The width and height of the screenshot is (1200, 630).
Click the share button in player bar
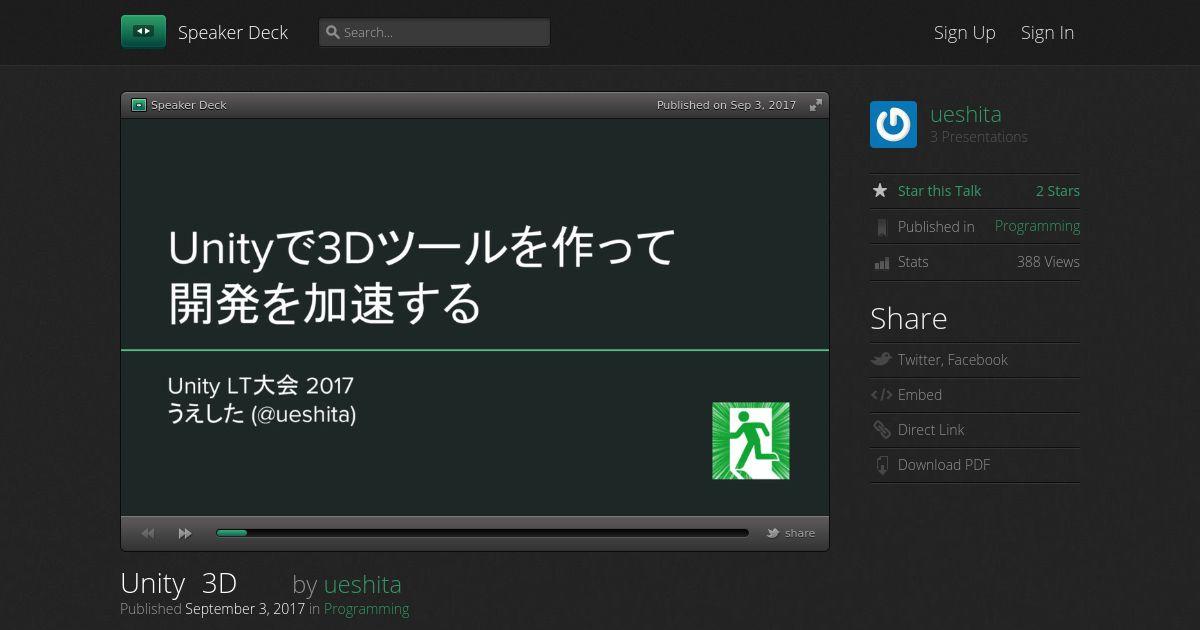point(800,533)
